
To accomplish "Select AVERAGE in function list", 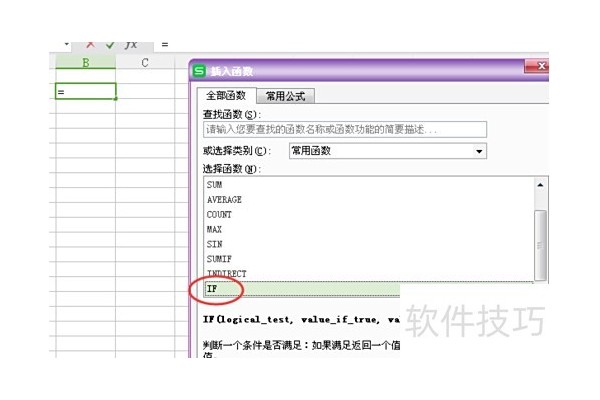I will 369,200.
